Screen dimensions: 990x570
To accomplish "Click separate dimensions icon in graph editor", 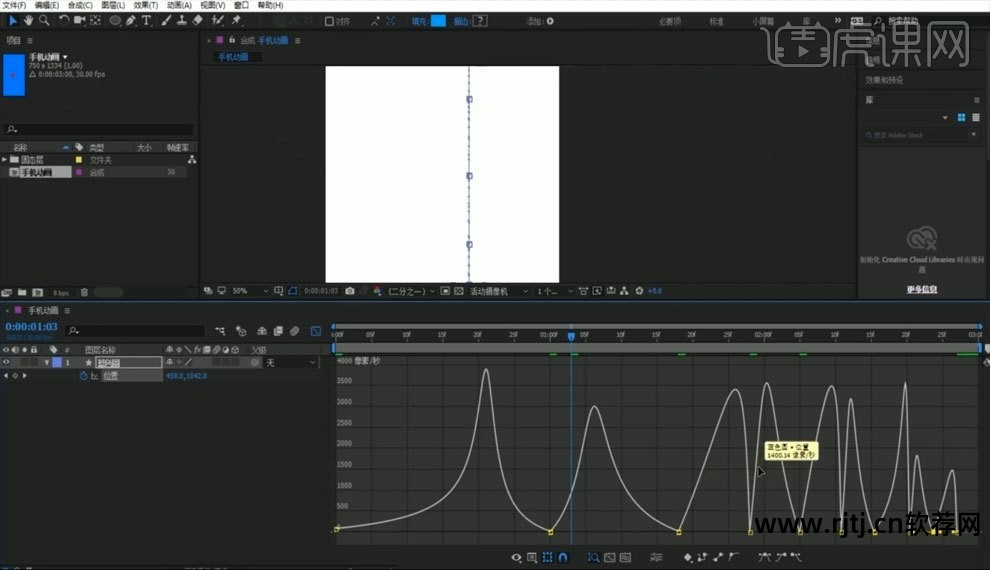I will [657, 557].
